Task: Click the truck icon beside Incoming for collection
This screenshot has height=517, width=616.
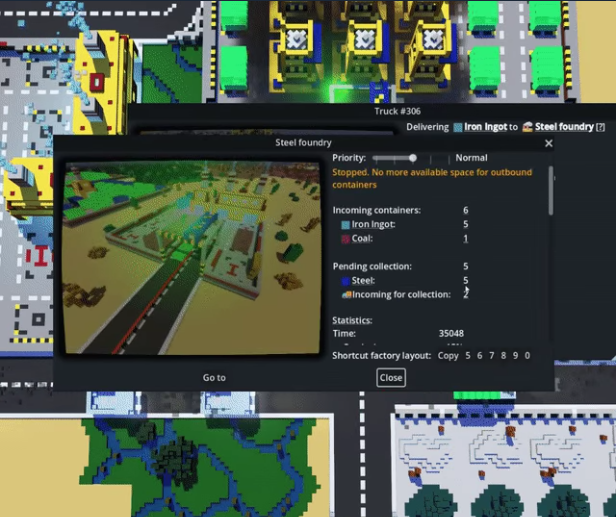Action: point(346,295)
